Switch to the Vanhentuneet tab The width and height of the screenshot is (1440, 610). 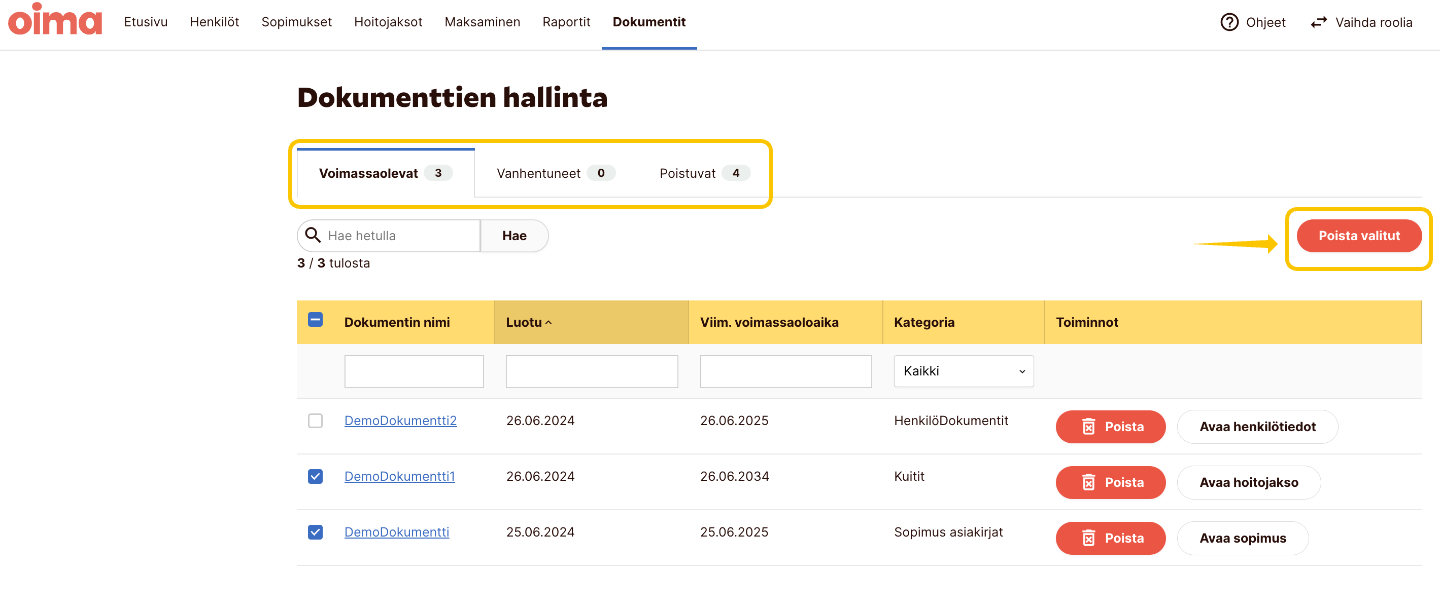tap(556, 173)
